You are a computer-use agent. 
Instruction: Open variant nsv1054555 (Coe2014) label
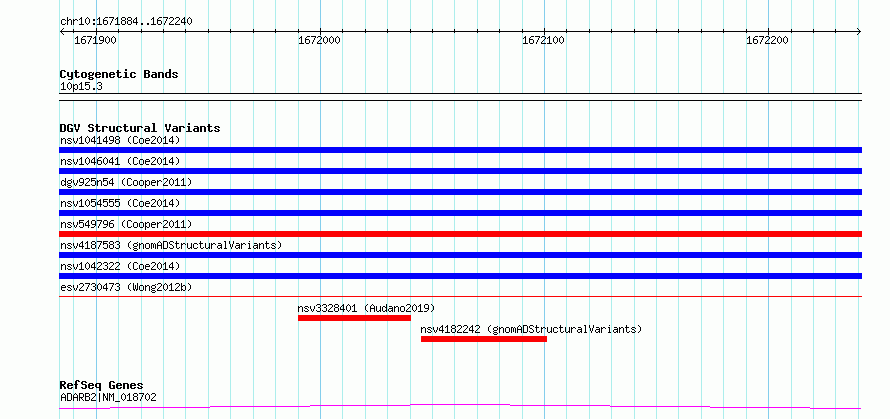click(120, 203)
